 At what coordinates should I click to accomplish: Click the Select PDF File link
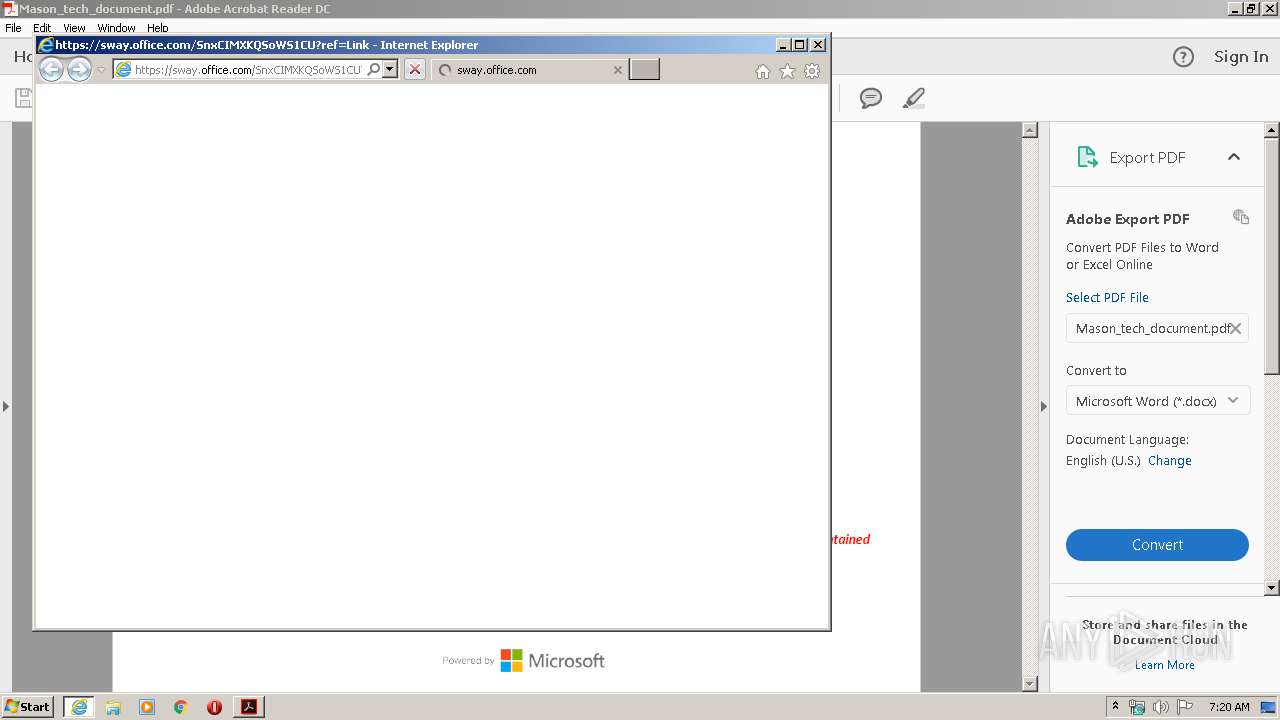(x=1107, y=298)
